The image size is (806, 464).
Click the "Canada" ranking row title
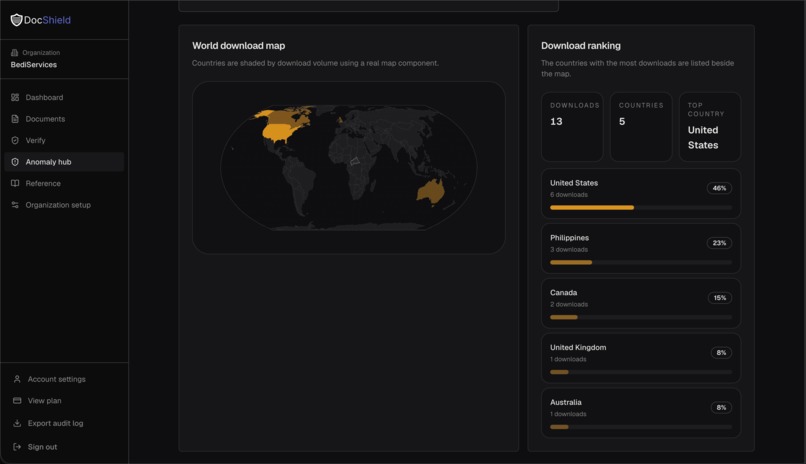click(563, 293)
